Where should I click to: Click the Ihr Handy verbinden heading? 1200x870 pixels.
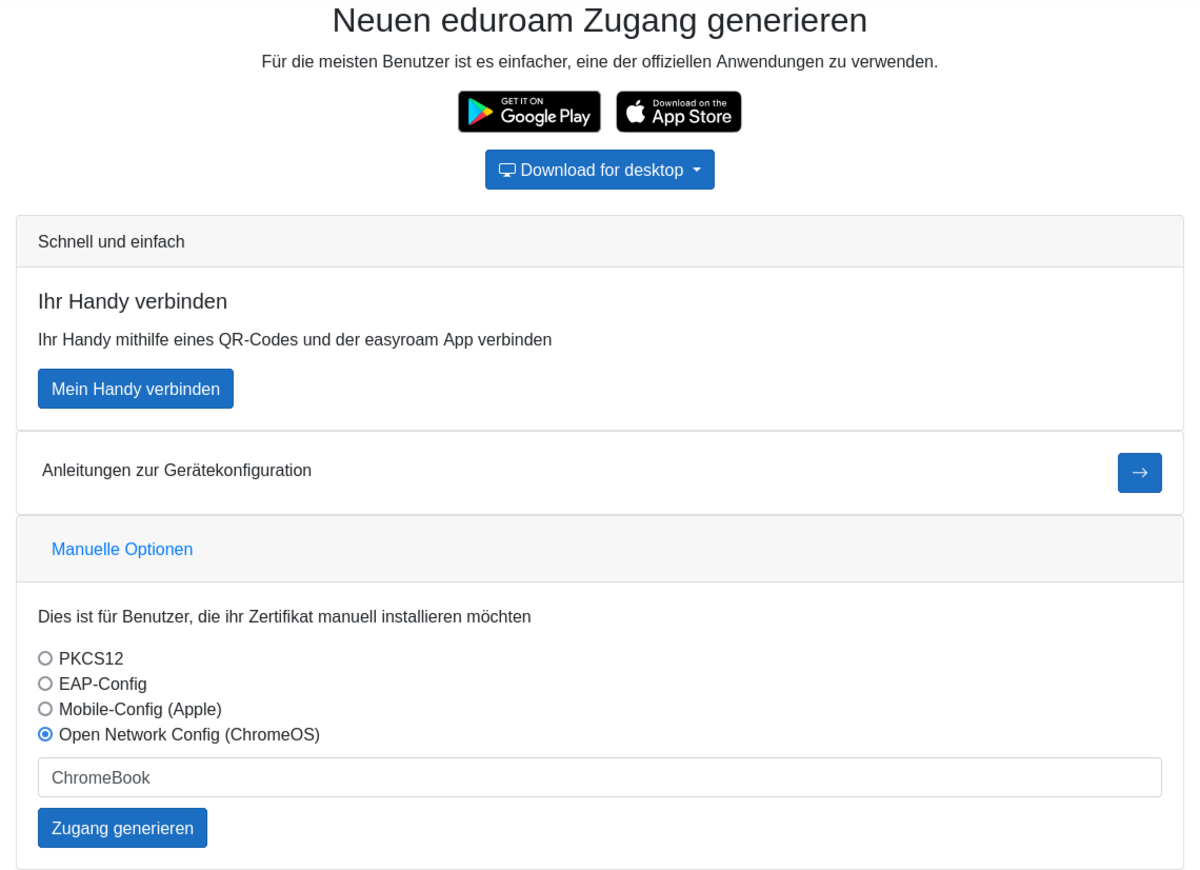point(133,301)
